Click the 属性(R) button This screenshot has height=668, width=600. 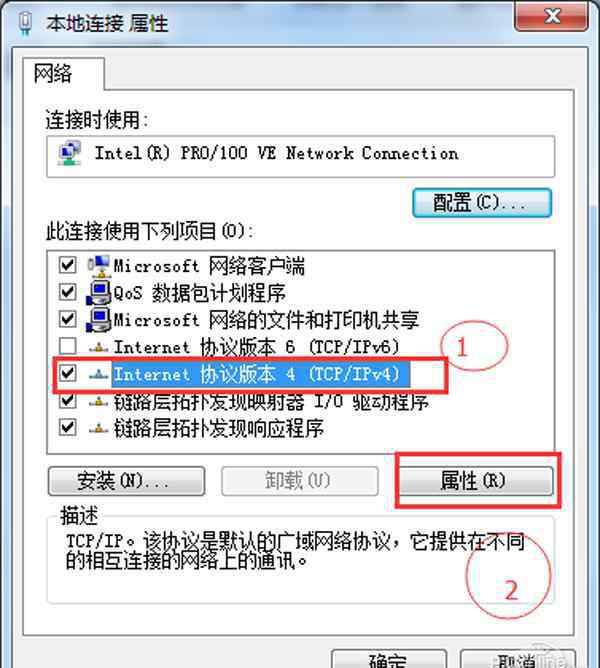pyautogui.click(x=475, y=481)
